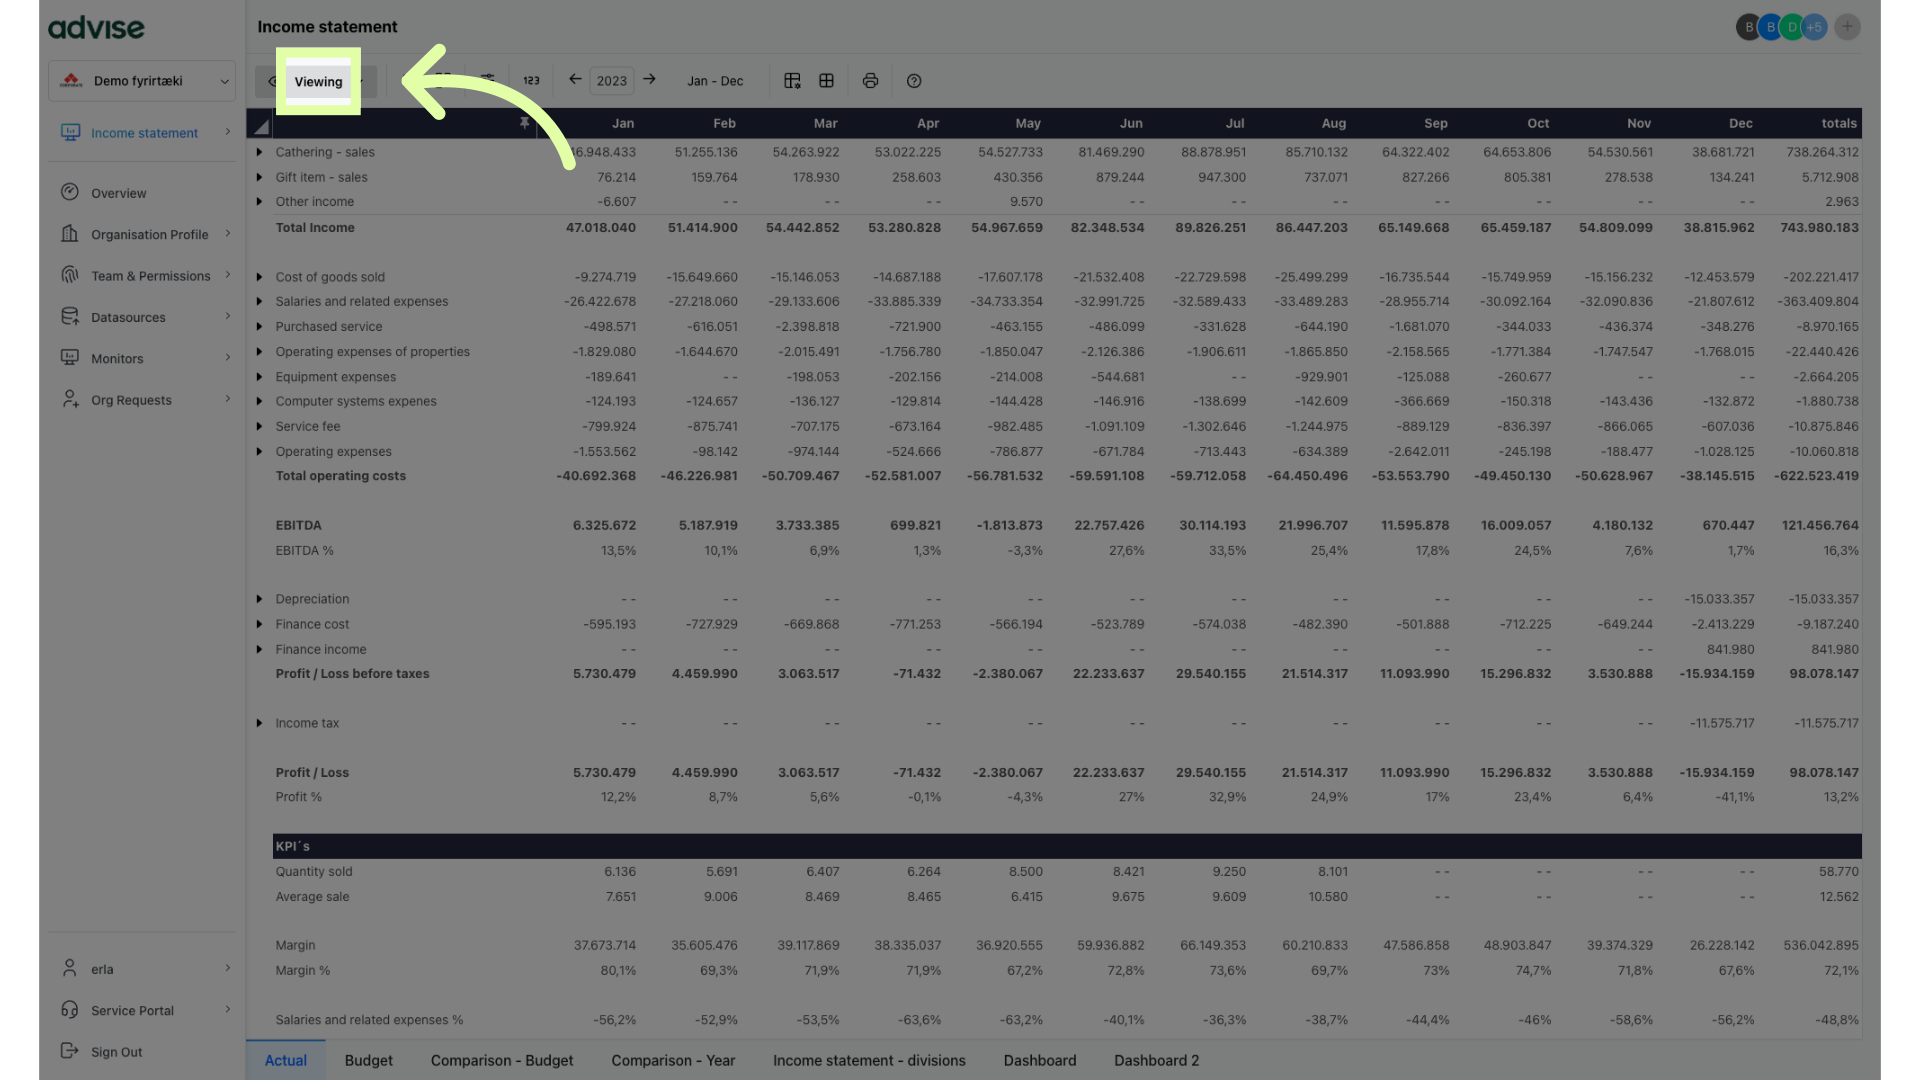Go to previous year arrow

[575, 80]
